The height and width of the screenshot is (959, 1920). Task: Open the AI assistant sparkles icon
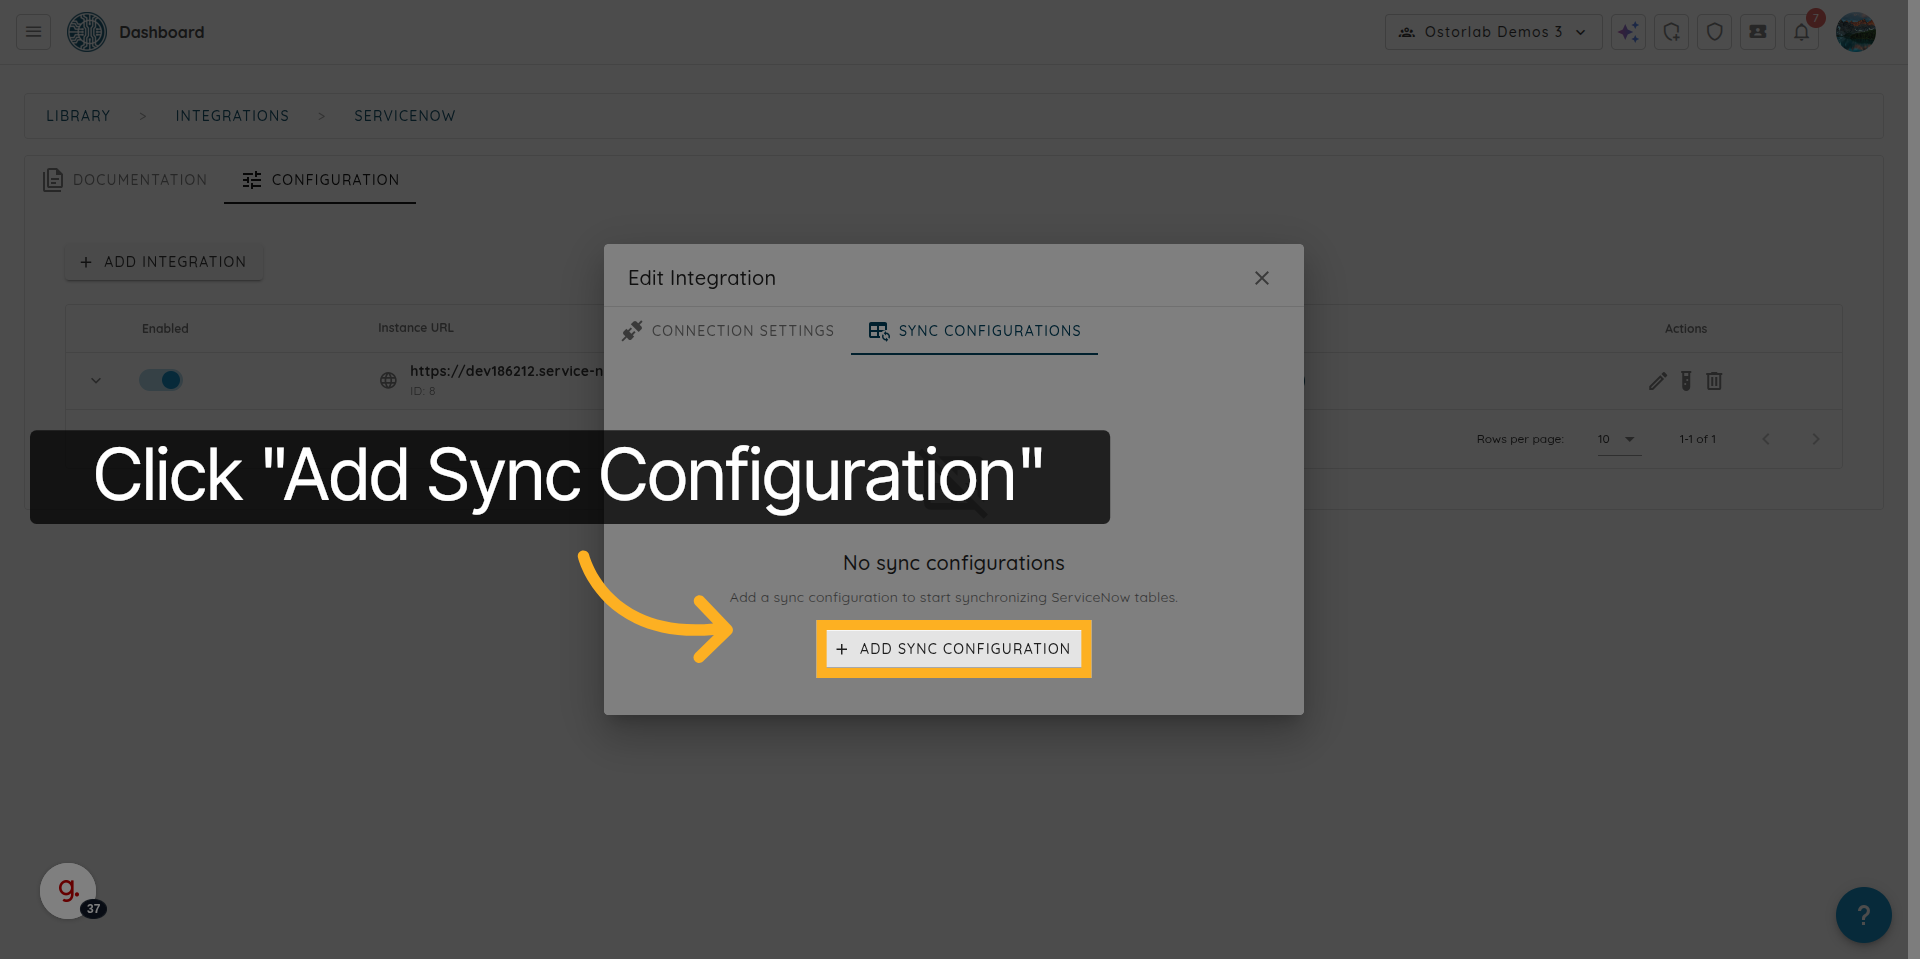click(1628, 31)
